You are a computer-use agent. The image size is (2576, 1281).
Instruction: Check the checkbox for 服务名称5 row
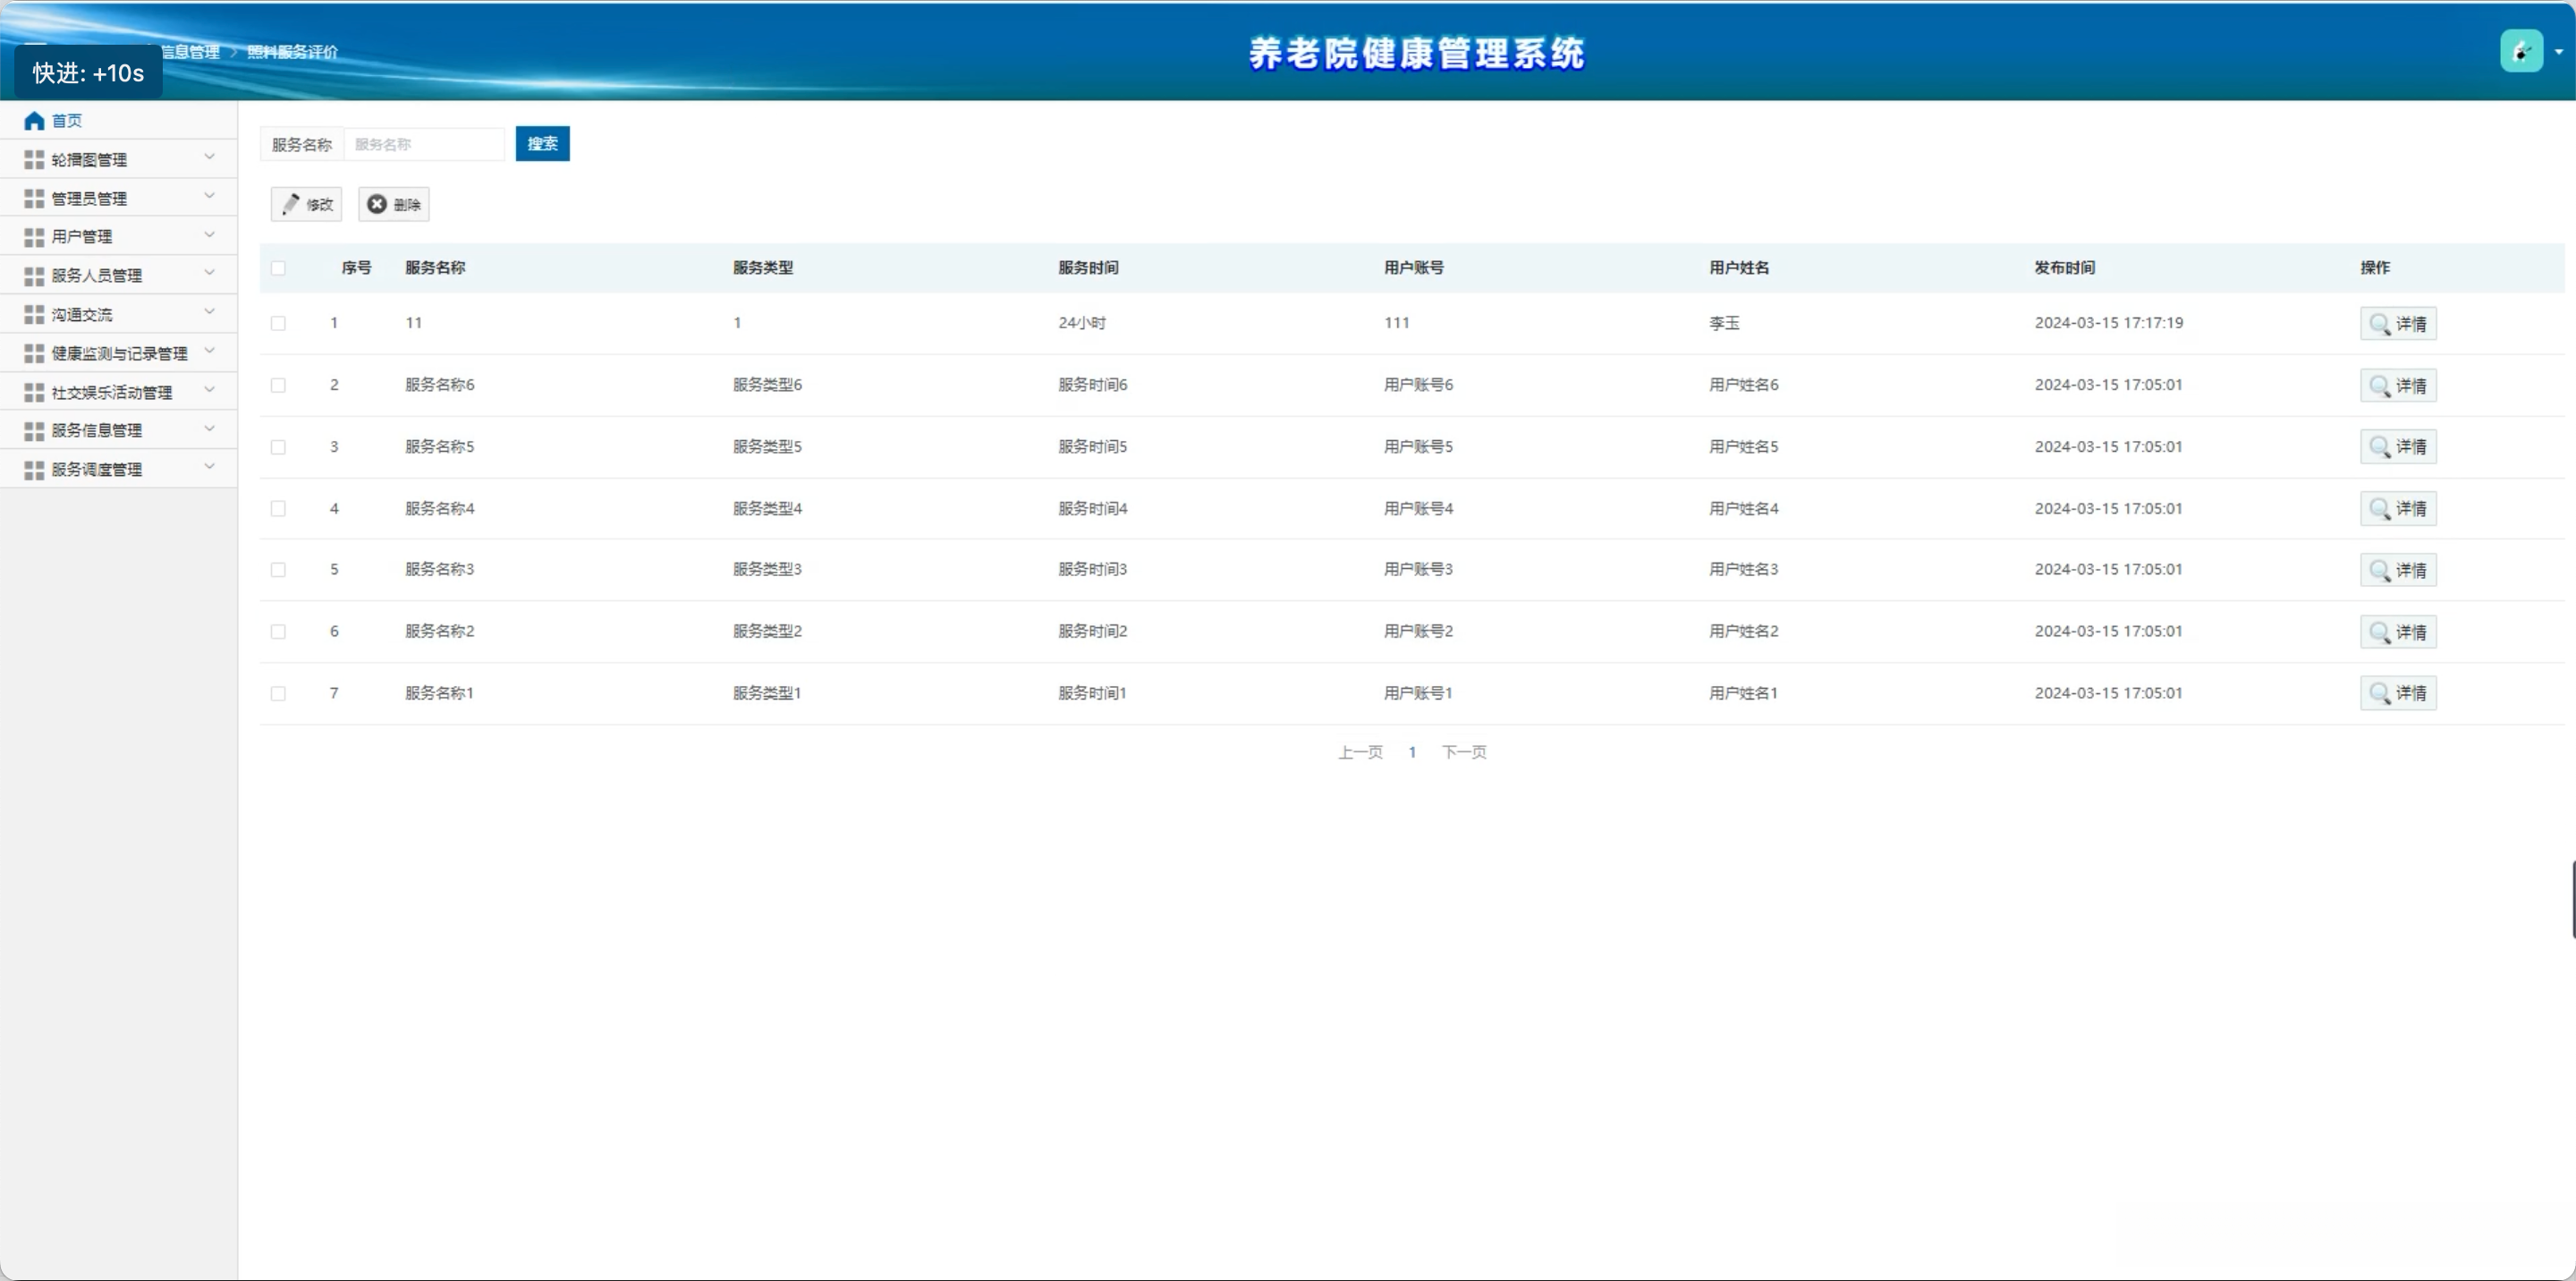tap(278, 447)
